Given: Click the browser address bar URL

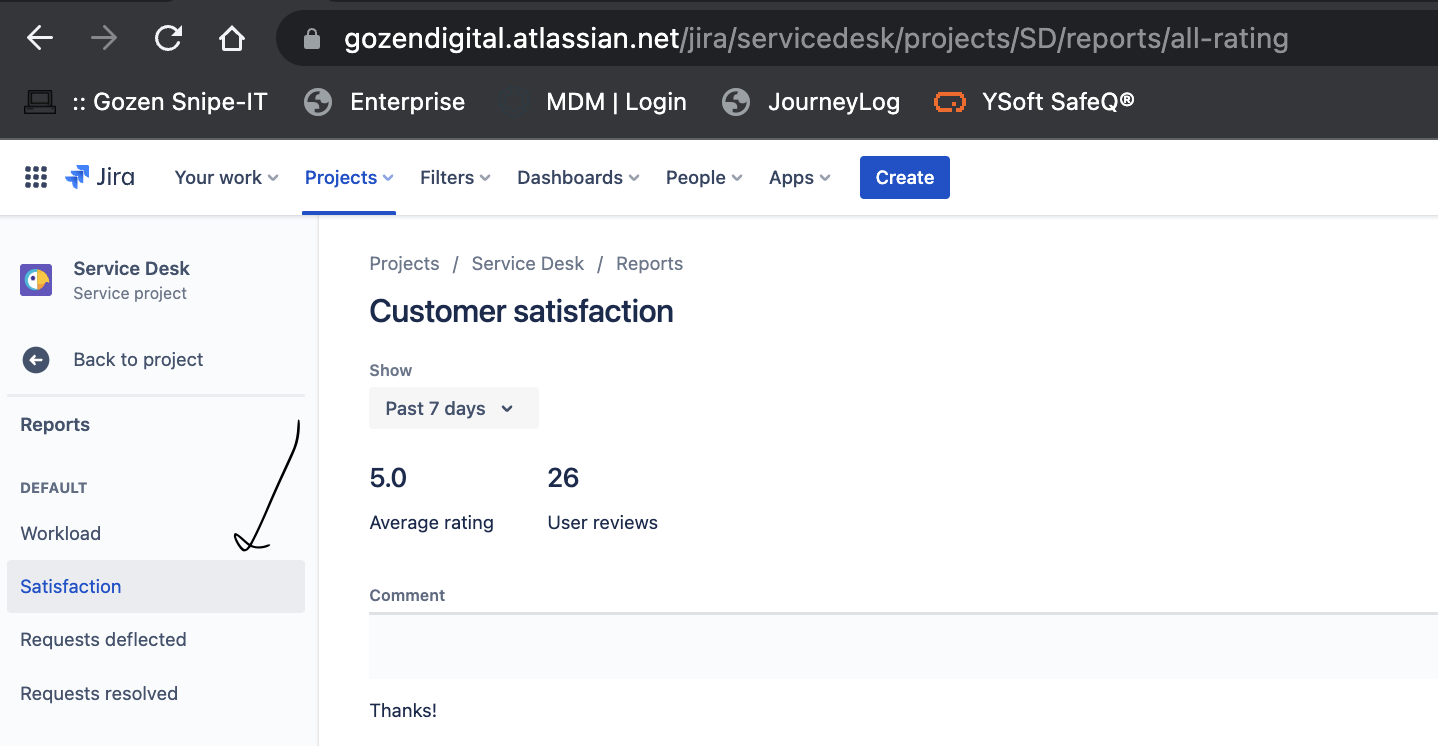Looking at the screenshot, I should [x=815, y=39].
